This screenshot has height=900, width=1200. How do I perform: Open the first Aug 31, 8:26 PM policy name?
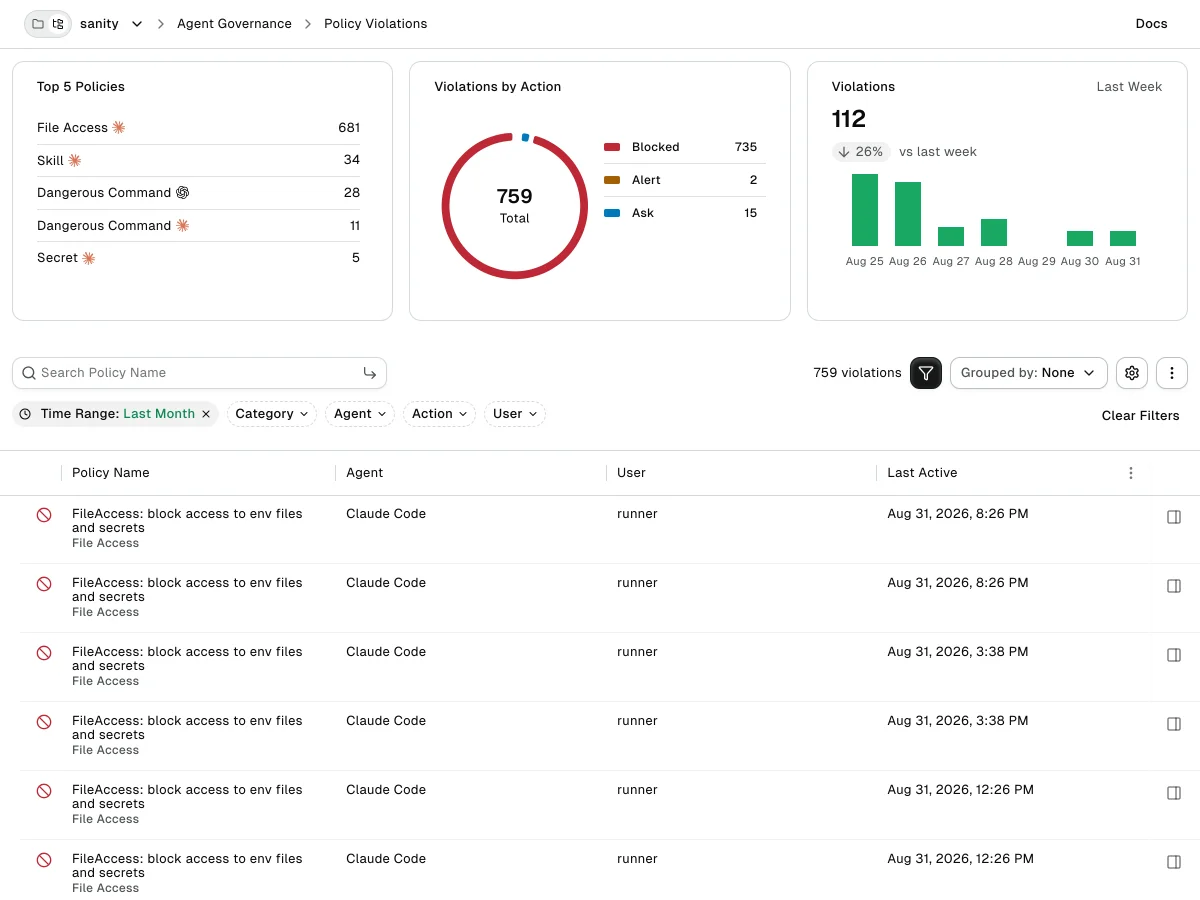(x=187, y=521)
